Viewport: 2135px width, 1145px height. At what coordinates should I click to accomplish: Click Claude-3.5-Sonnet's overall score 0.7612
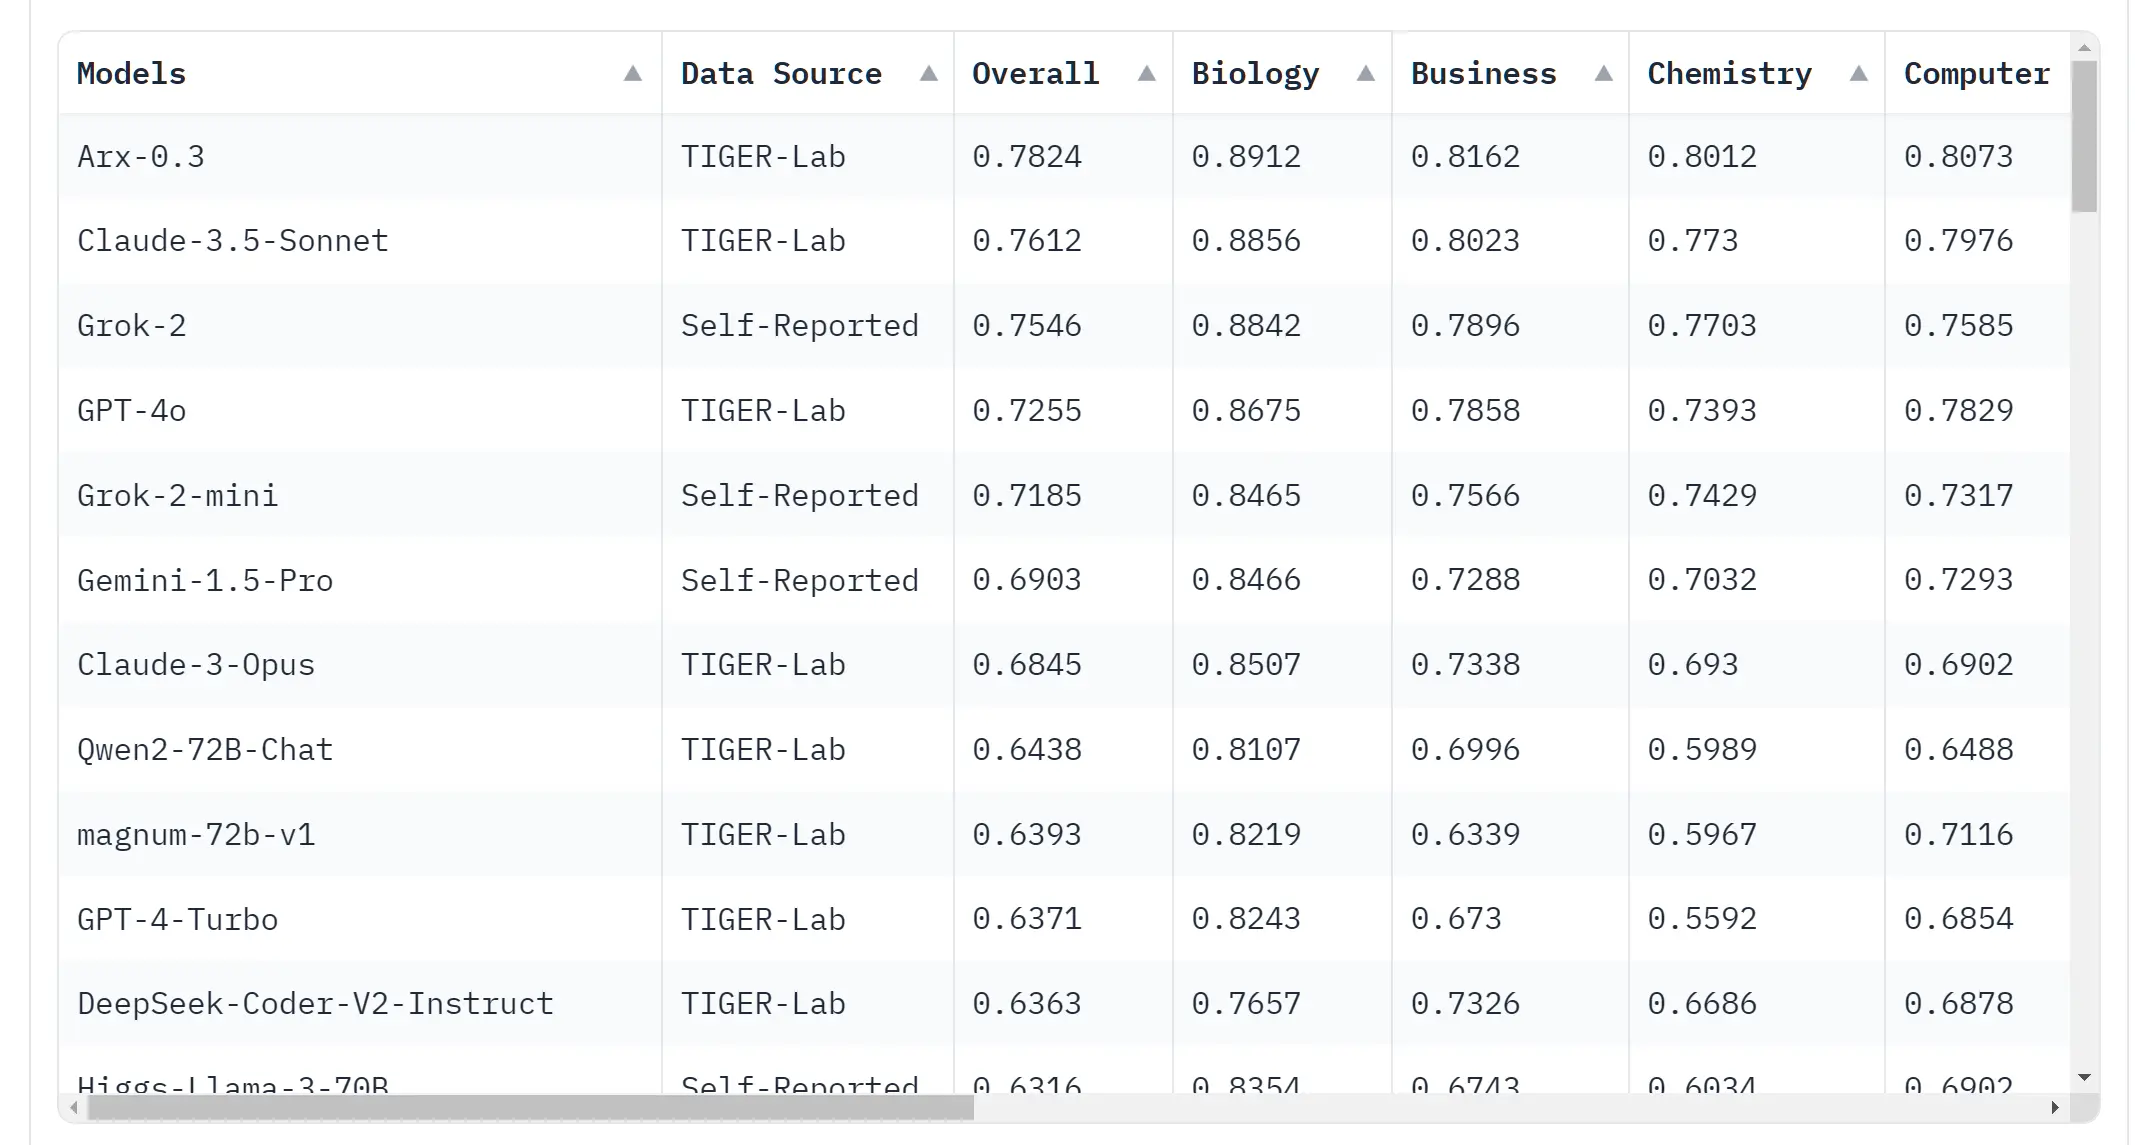tap(1027, 241)
